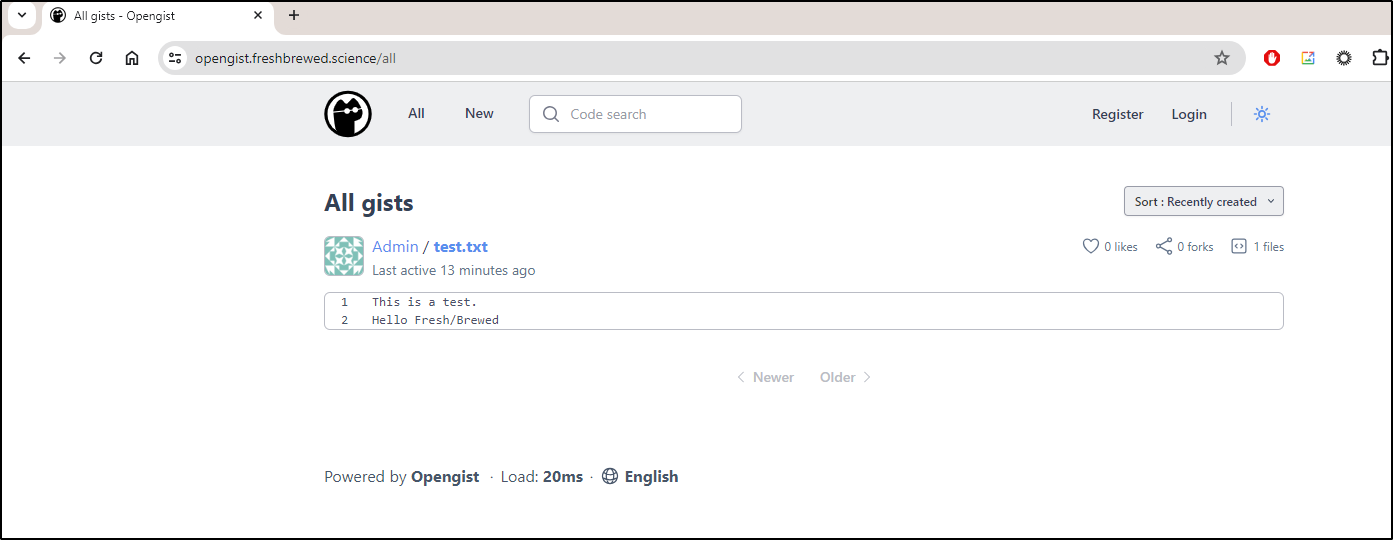This screenshot has height=540, width=1393.
Task: Open the English language selector
Action: point(640,477)
